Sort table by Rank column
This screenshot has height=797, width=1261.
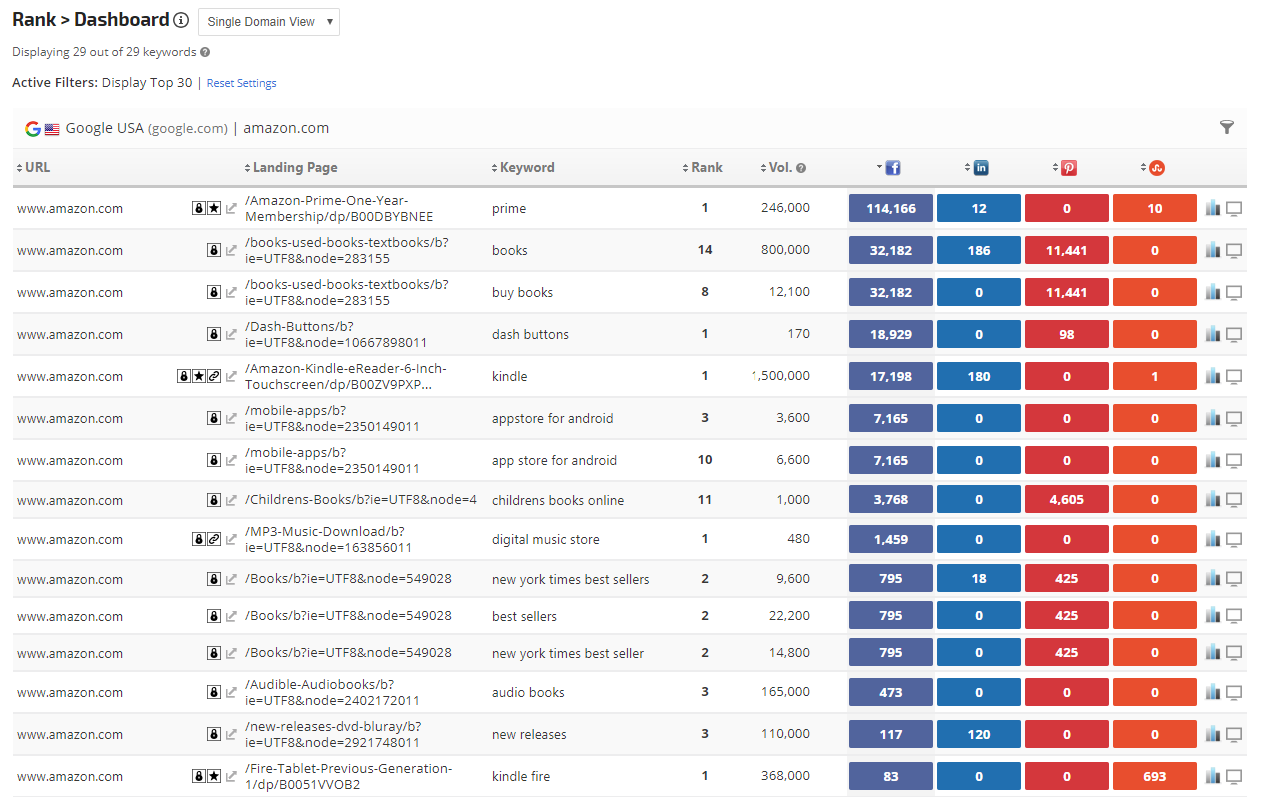[x=703, y=168]
